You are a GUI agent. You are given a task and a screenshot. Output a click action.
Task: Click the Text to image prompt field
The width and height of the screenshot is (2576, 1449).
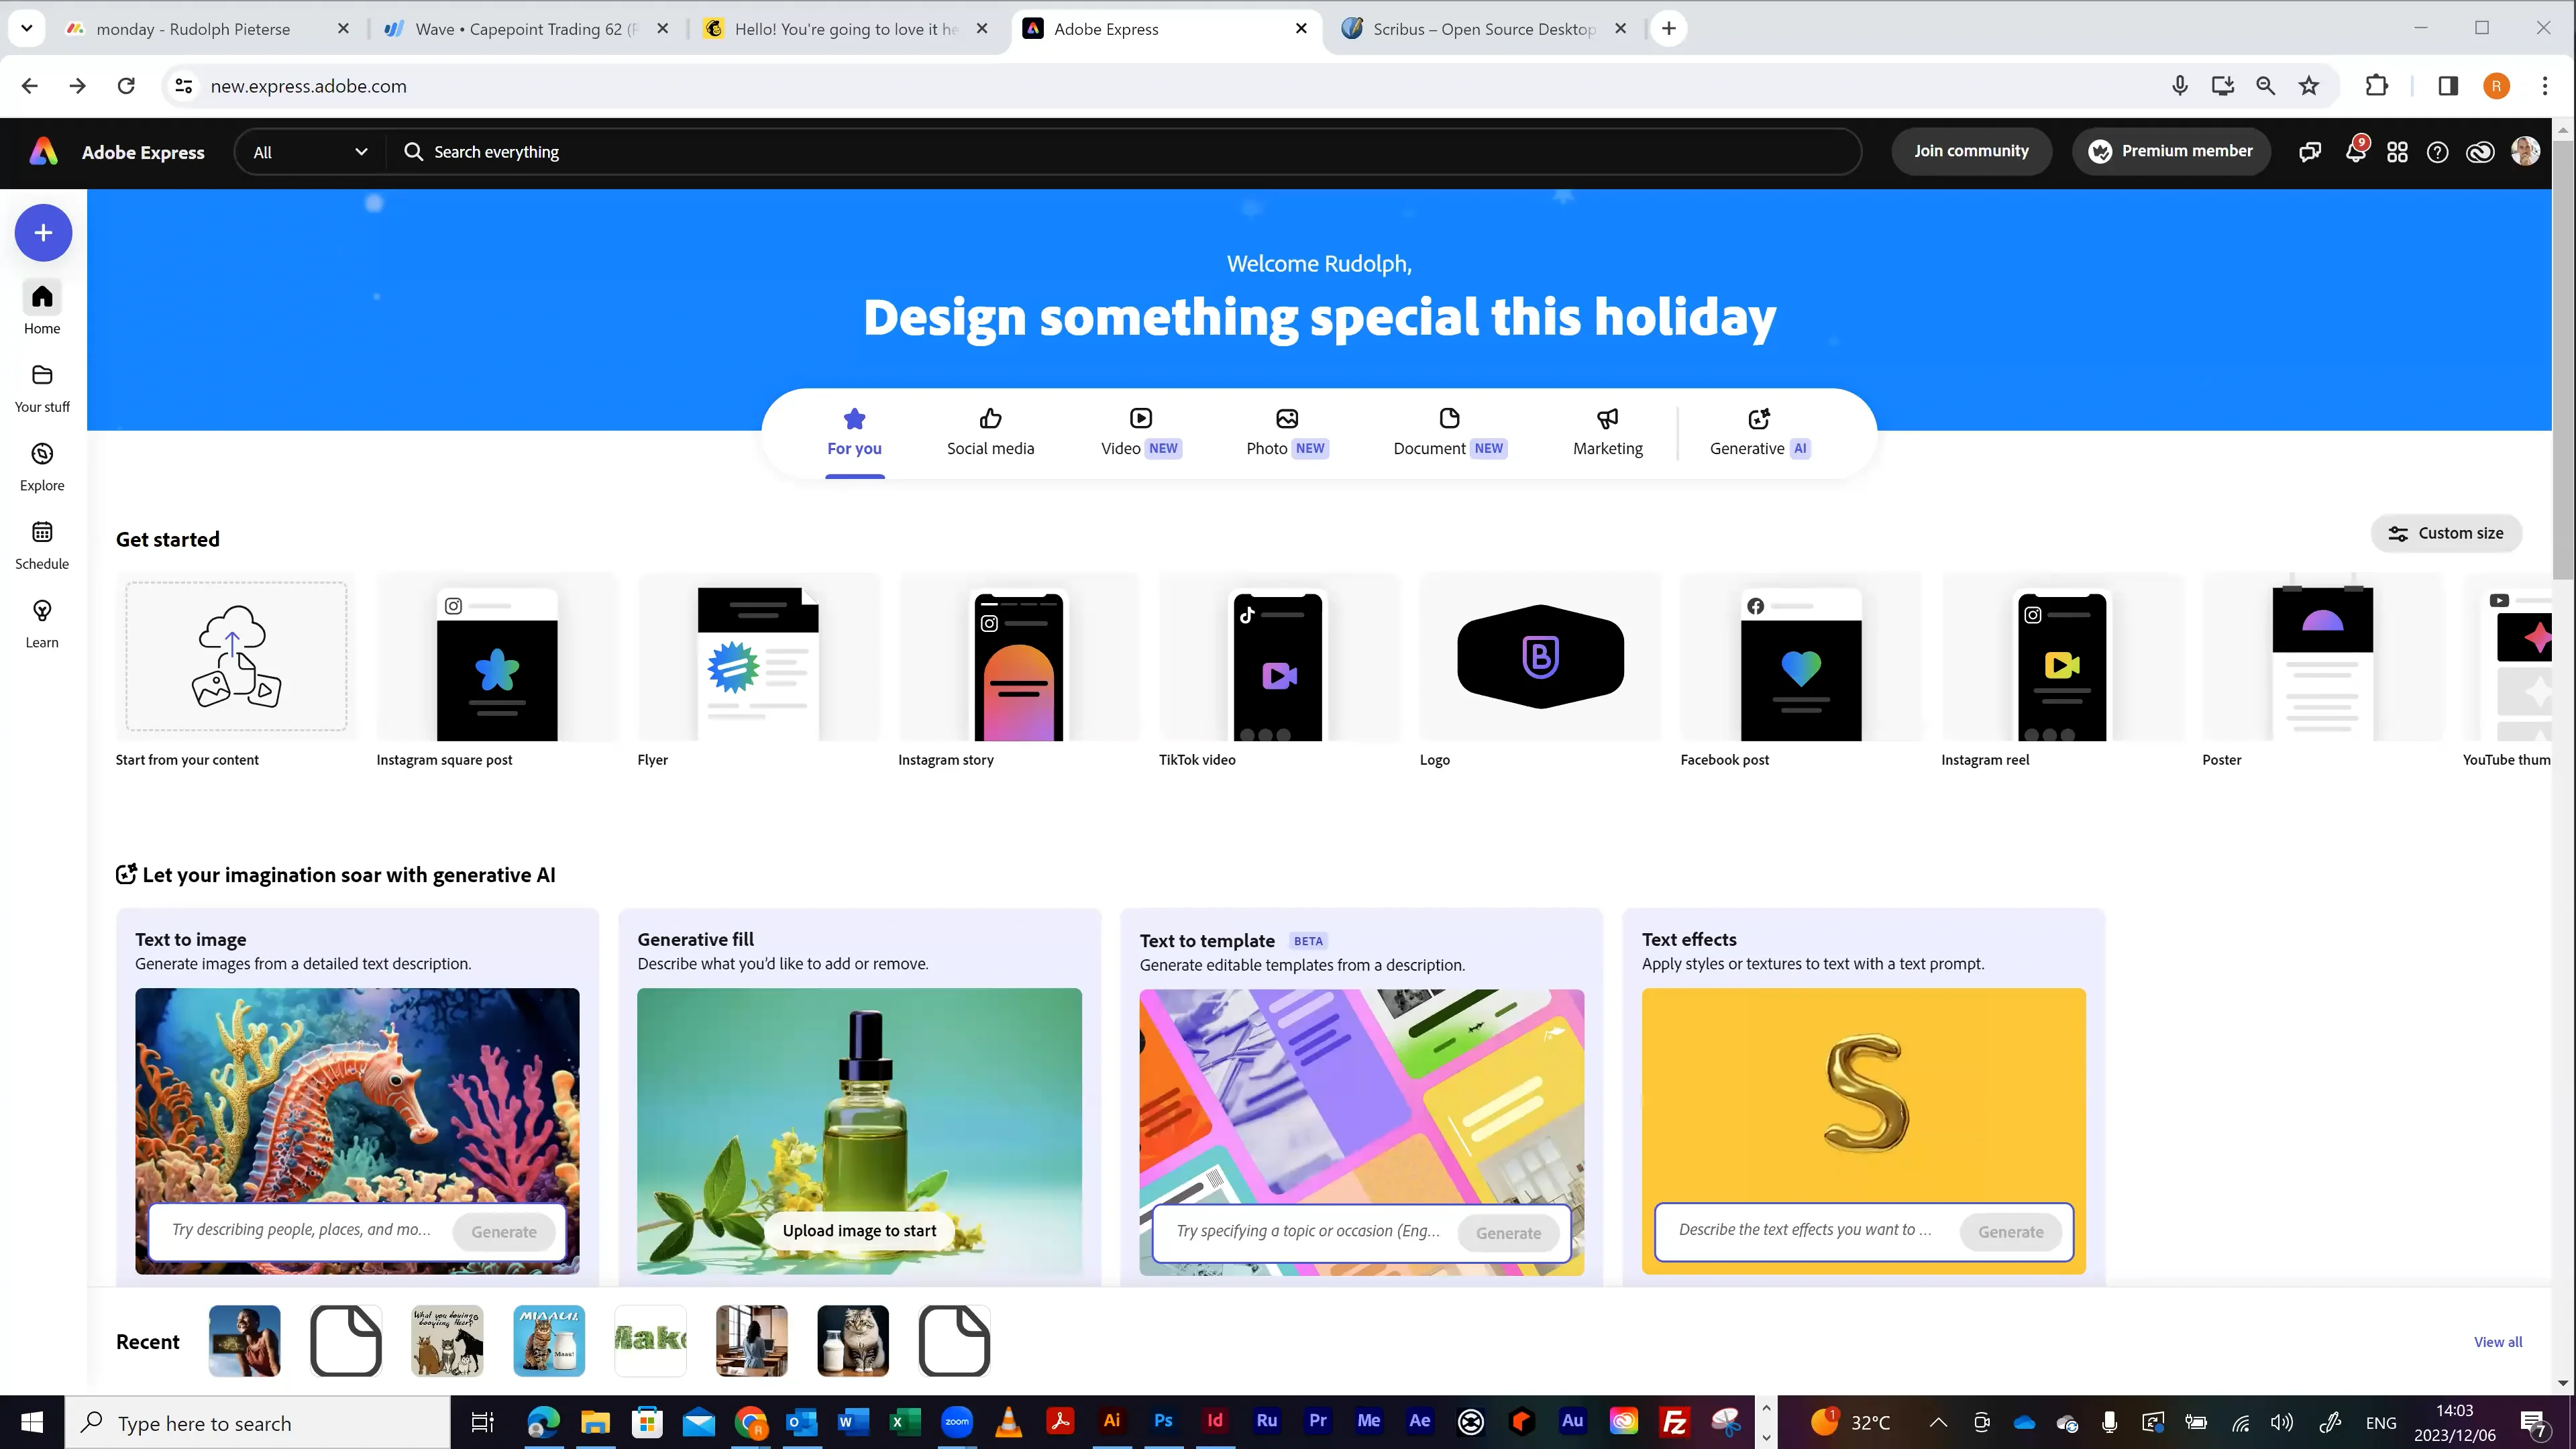(x=303, y=1231)
